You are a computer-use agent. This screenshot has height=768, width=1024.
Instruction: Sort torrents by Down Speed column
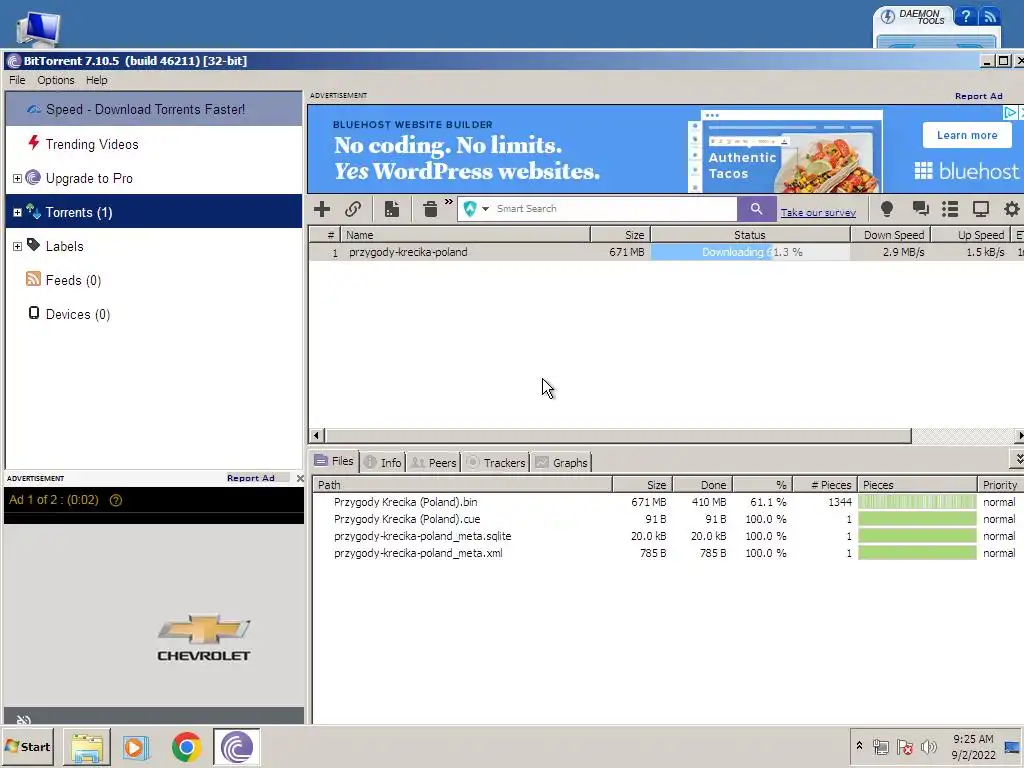[x=891, y=234]
